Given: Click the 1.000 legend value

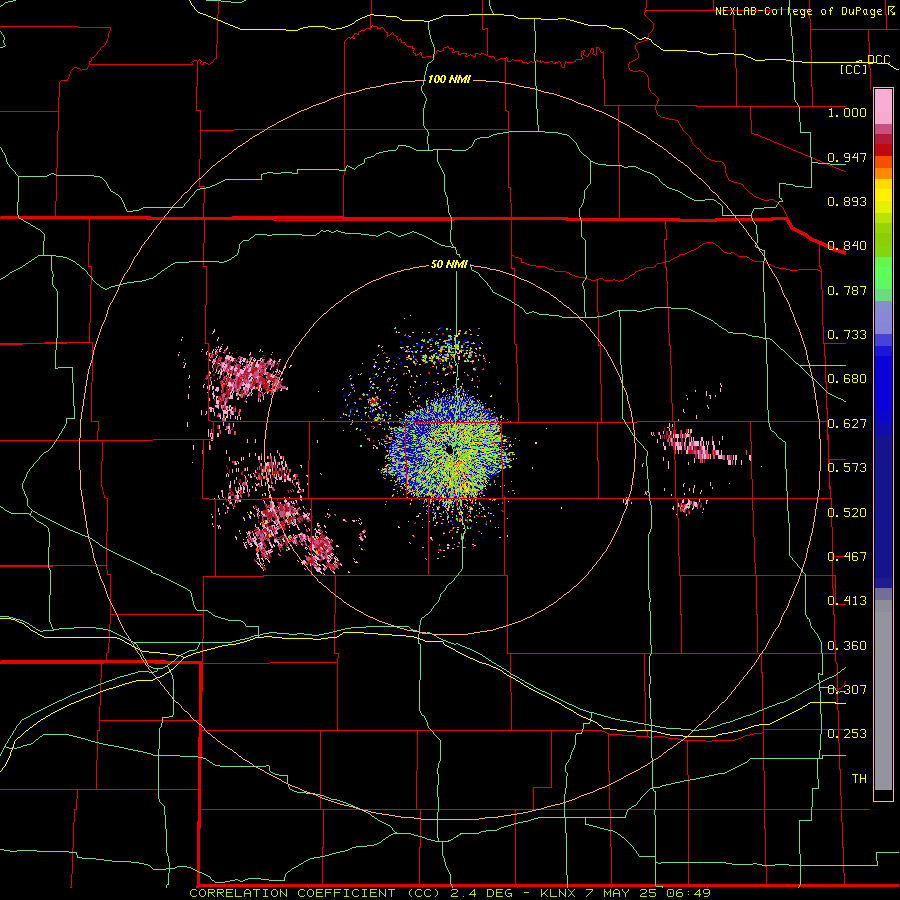Looking at the screenshot, I should tap(847, 112).
